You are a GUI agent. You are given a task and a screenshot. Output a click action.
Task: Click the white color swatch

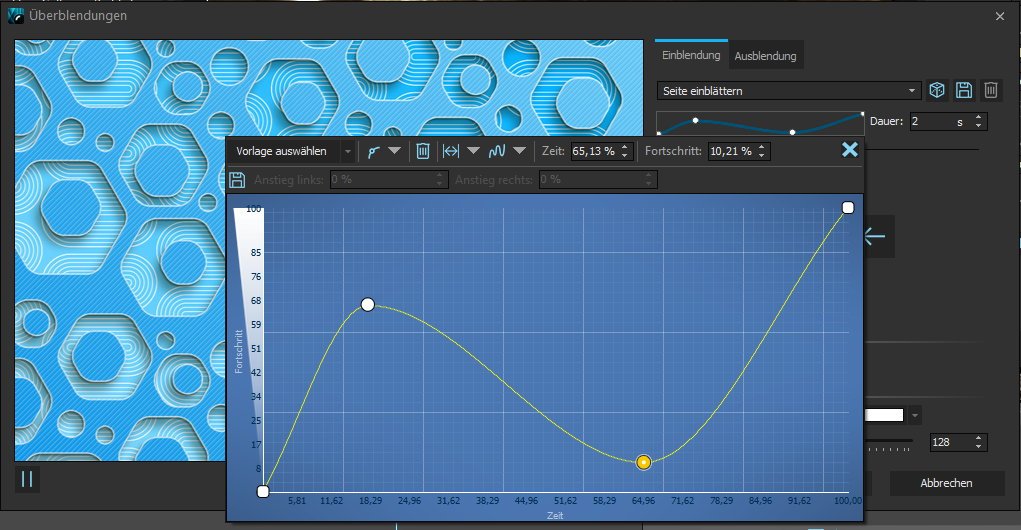click(x=884, y=415)
